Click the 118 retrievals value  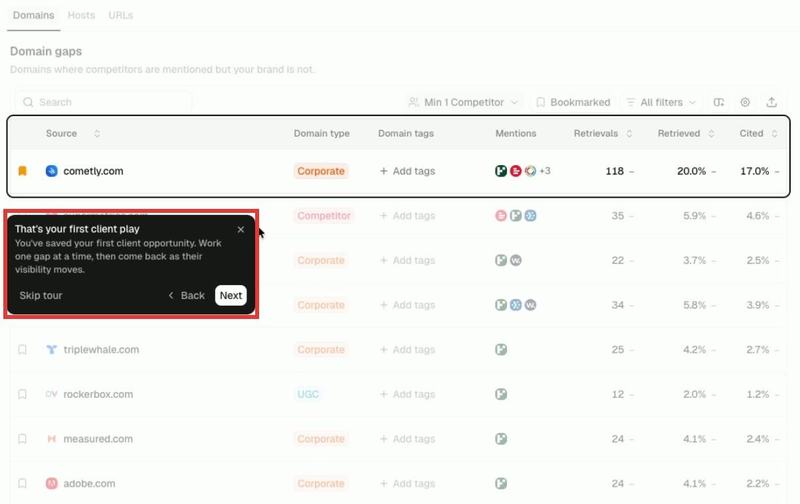614,171
